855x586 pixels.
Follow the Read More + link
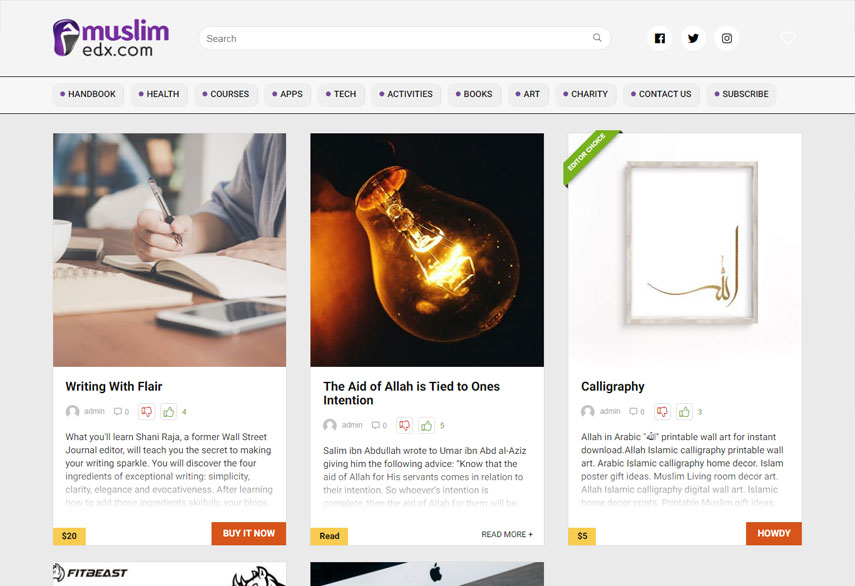[x=507, y=535]
